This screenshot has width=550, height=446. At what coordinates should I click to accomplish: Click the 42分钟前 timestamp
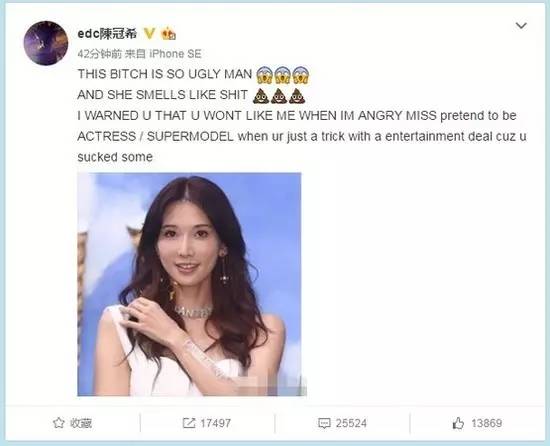pos(100,54)
